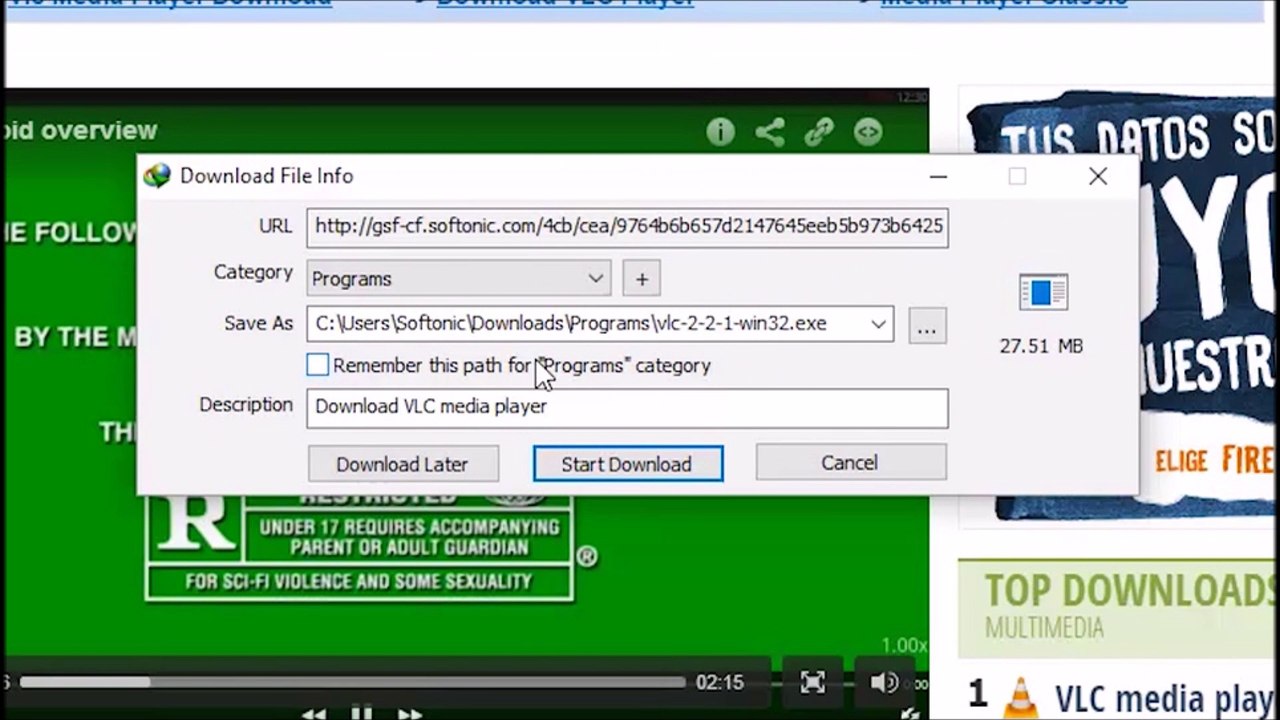Image resolution: width=1280 pixels, height=720 pixels.
Task: Mute the video with the speaker icon
Action: coord(883,682)
